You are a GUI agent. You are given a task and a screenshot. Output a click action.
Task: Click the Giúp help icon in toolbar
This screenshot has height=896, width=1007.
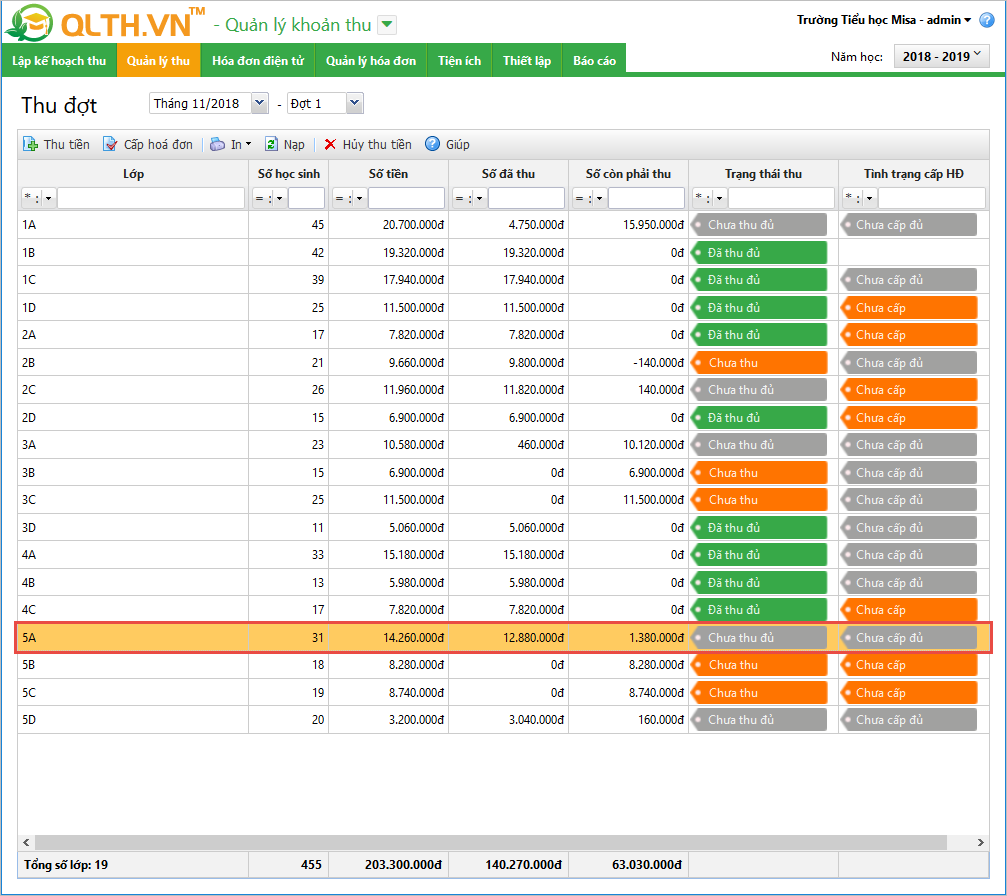pos(432,145)
